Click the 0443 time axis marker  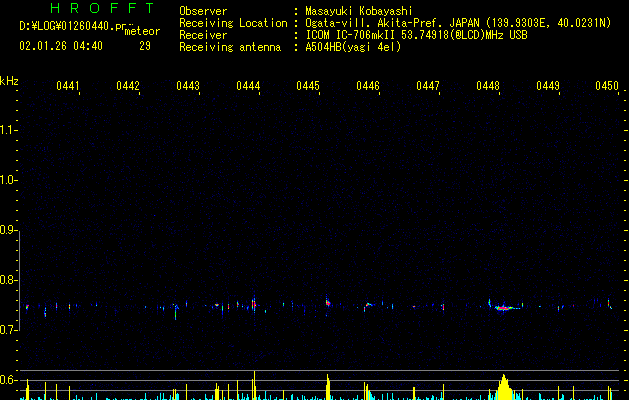click(x=188, y=86)
